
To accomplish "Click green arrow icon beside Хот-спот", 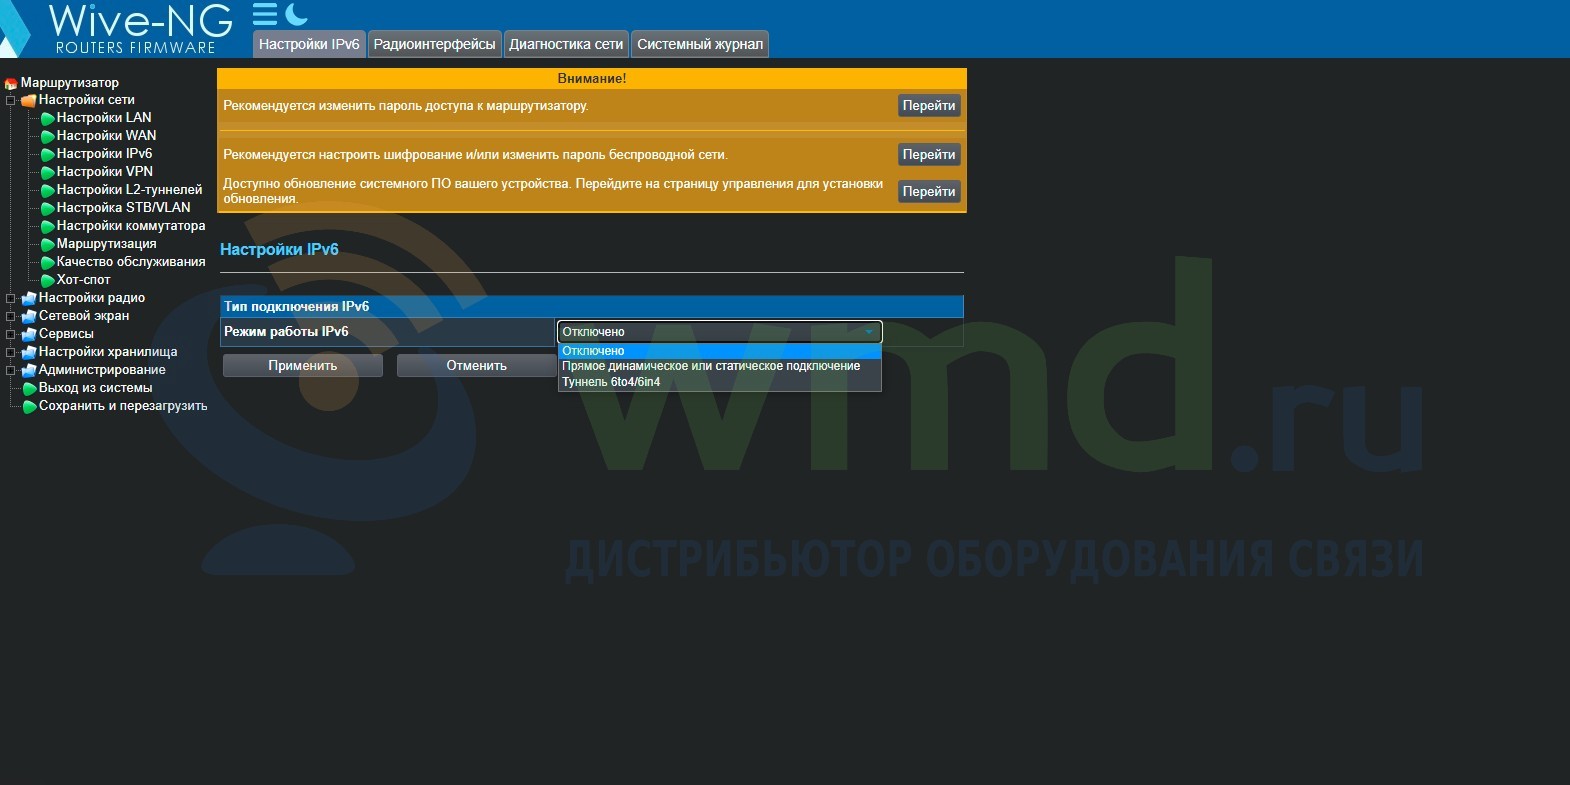I will [x=47, y=280].
